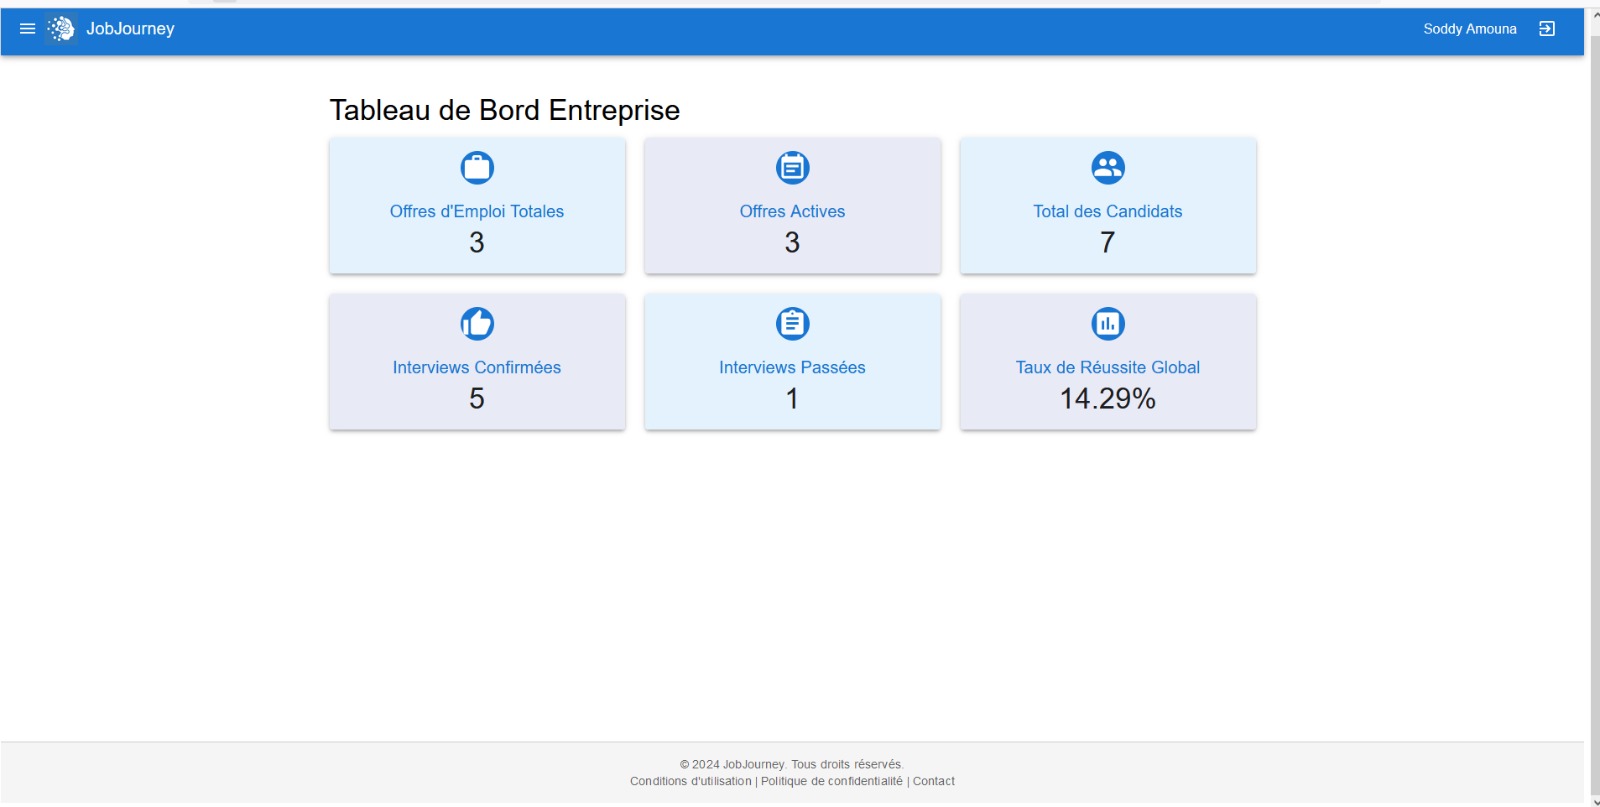Click the JobJourney logo icon
Screen dimensions: 1600x807
point(61,29)
